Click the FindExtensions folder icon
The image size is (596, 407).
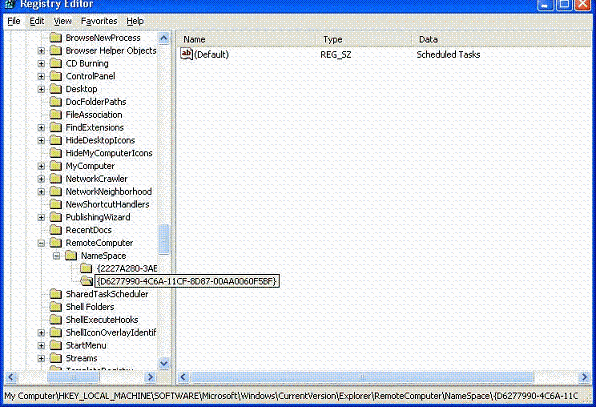(56, 127)
